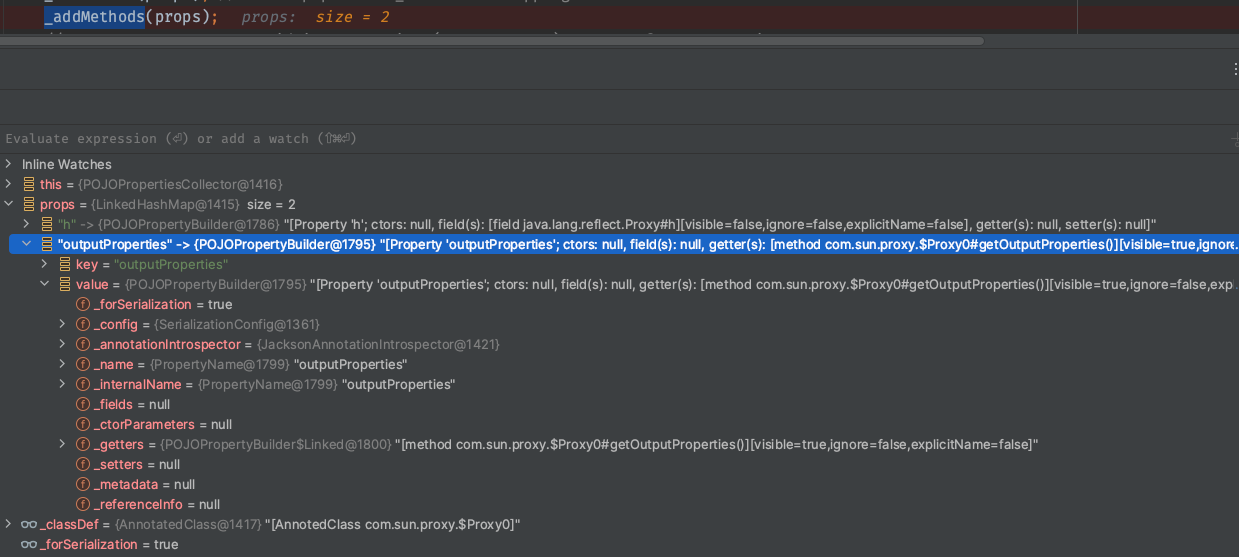Click _addMethods in the code editor
This screenshot has height=557, width=1239.
click(x=95, y=17)
